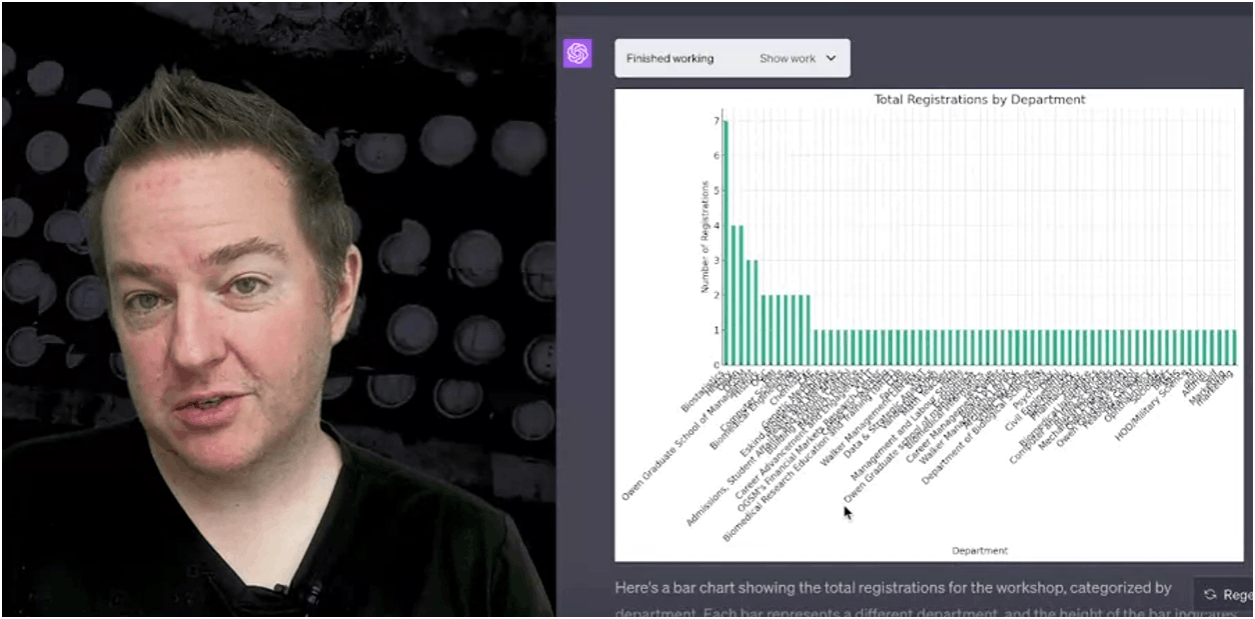Click the response line starting Here's a bar chart

(893, 588)
